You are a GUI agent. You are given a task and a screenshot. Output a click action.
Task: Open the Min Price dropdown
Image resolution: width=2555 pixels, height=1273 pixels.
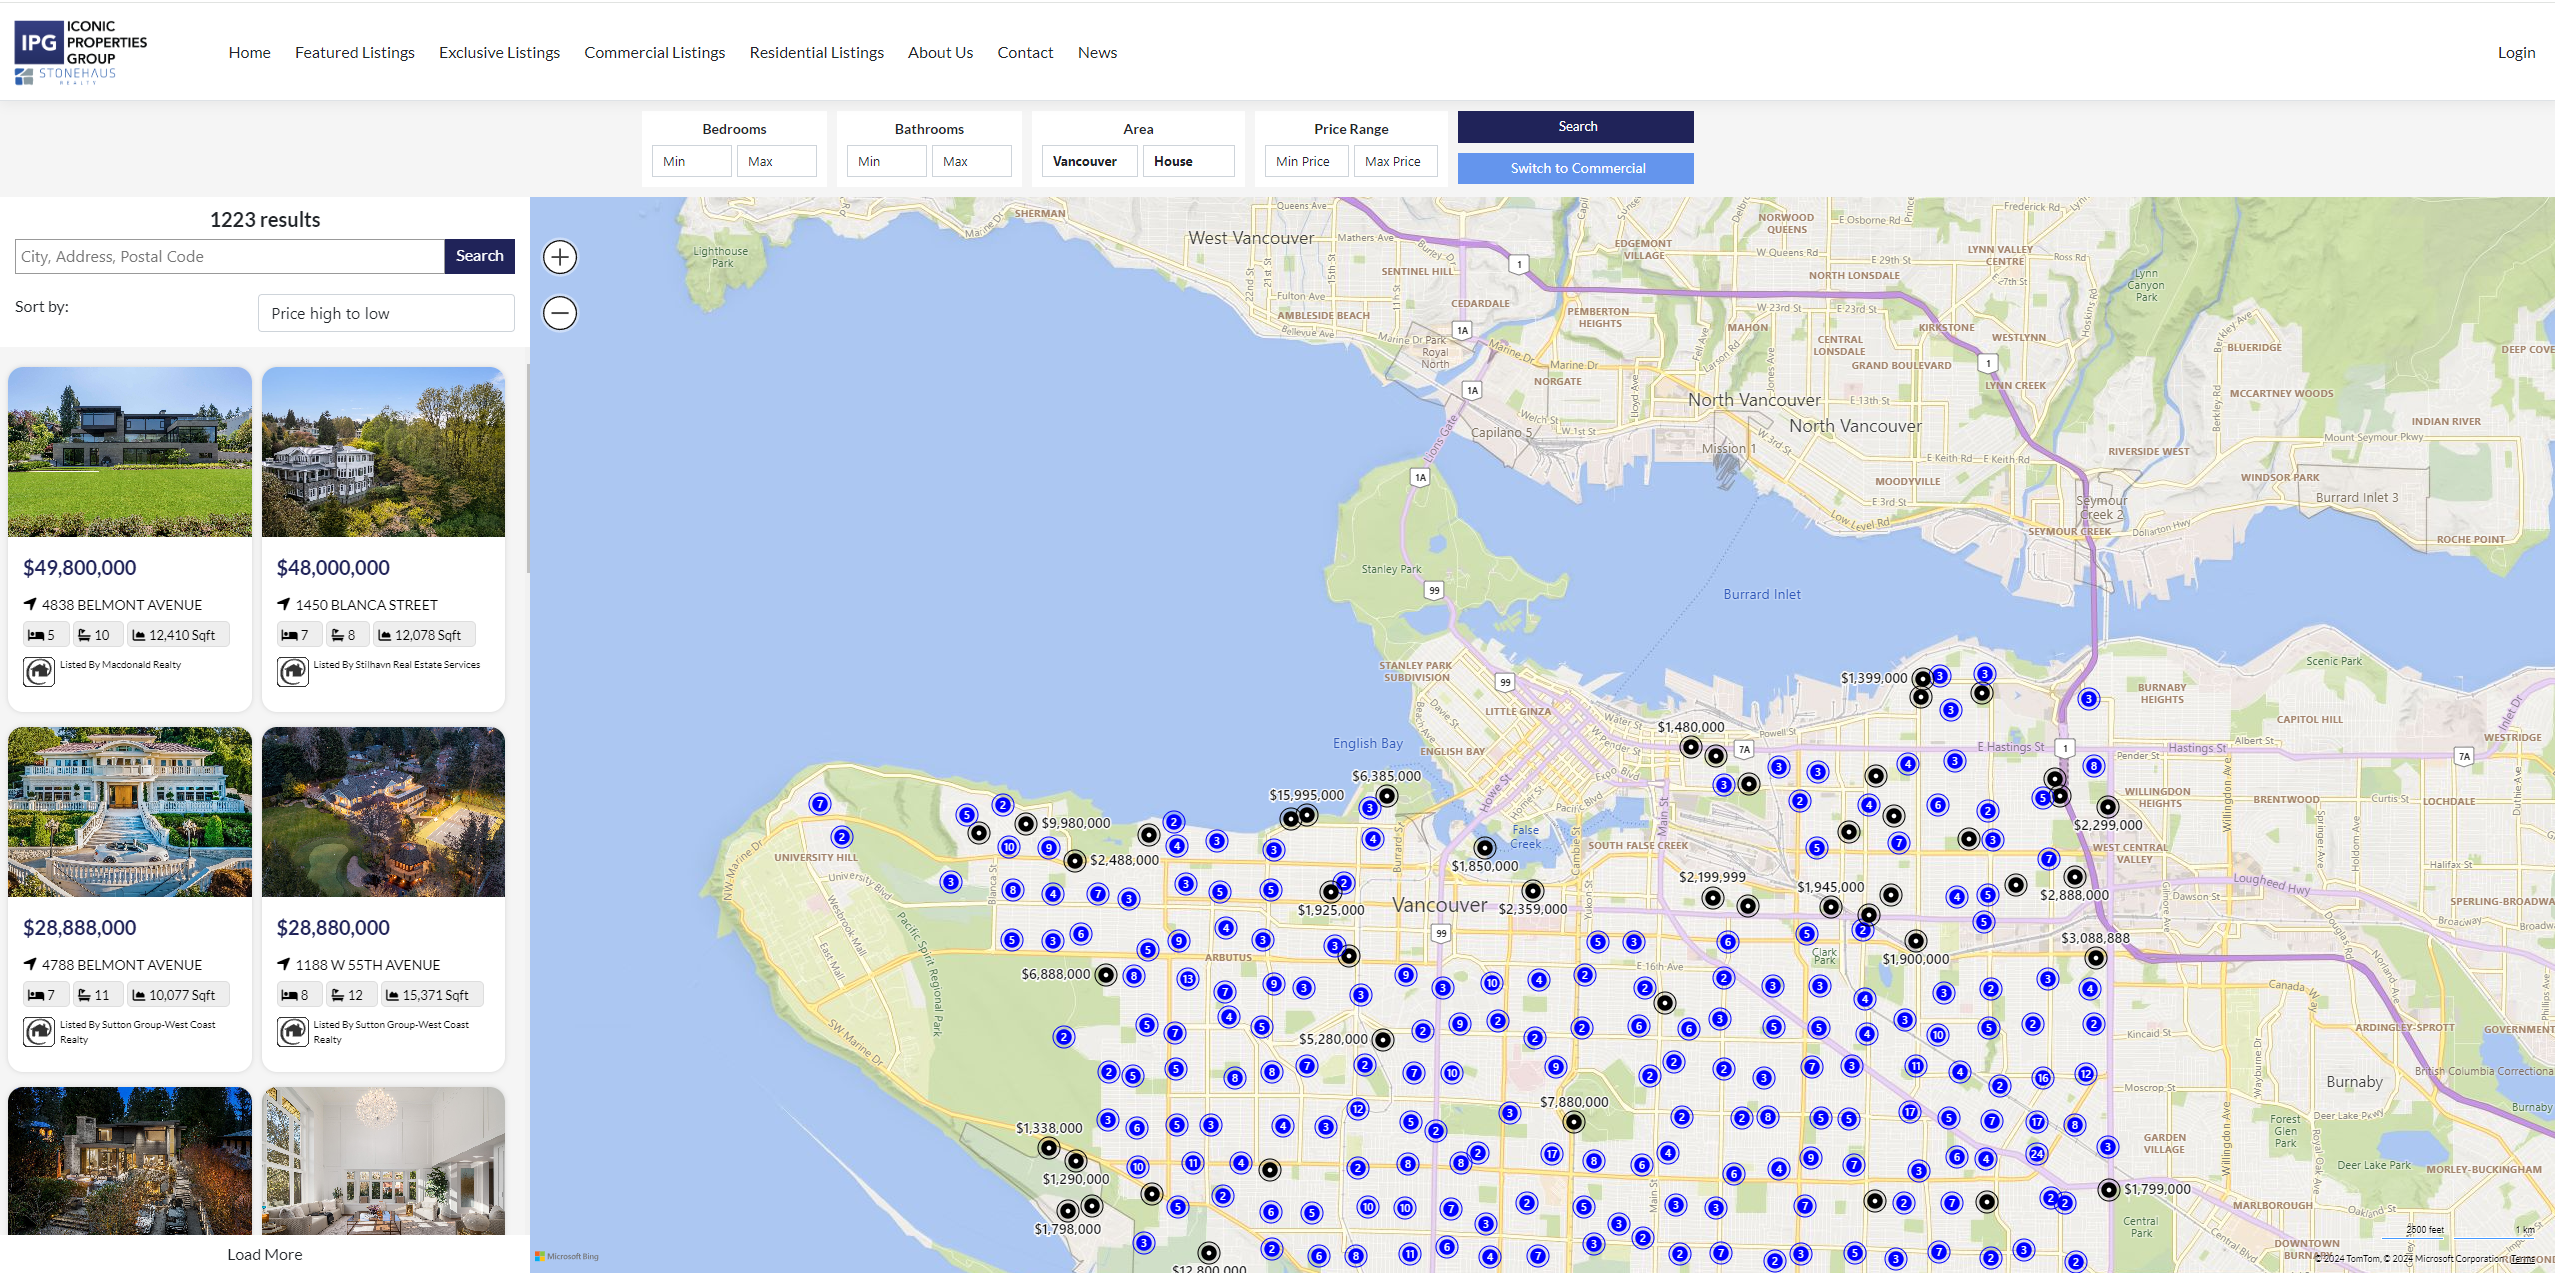(x=1307, y=161)
